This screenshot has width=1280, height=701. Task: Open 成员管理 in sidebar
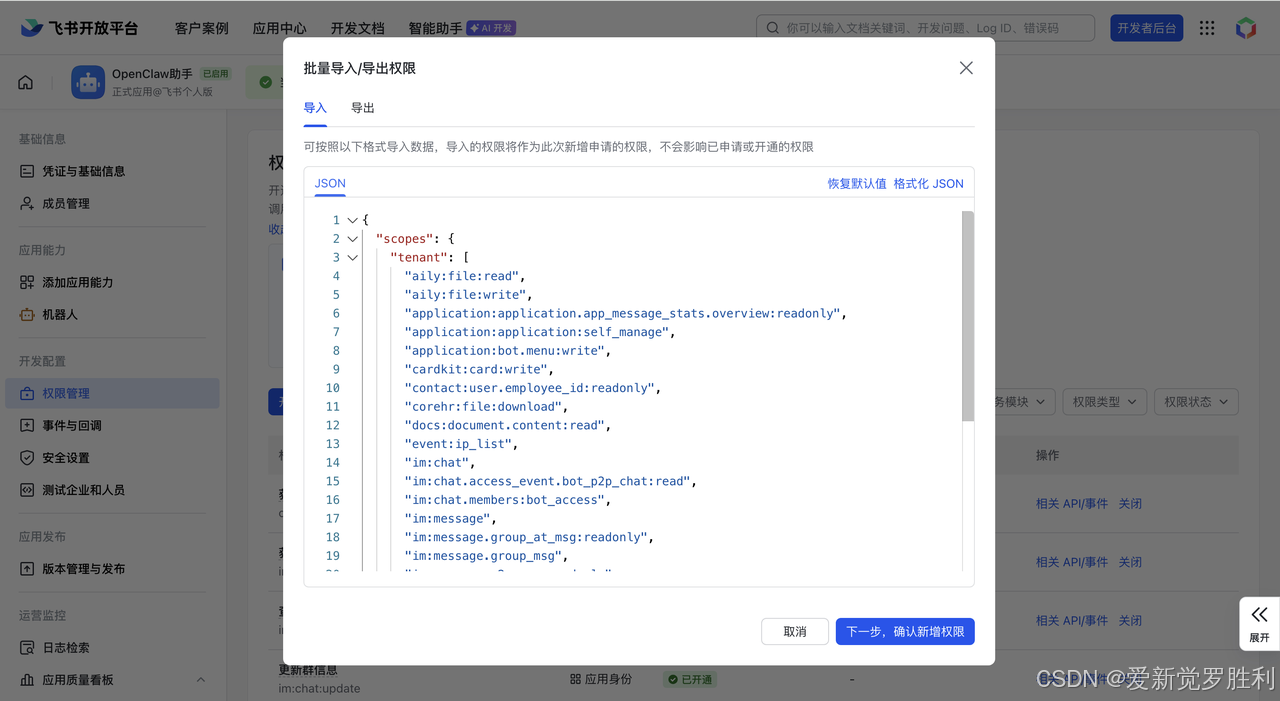66,203
